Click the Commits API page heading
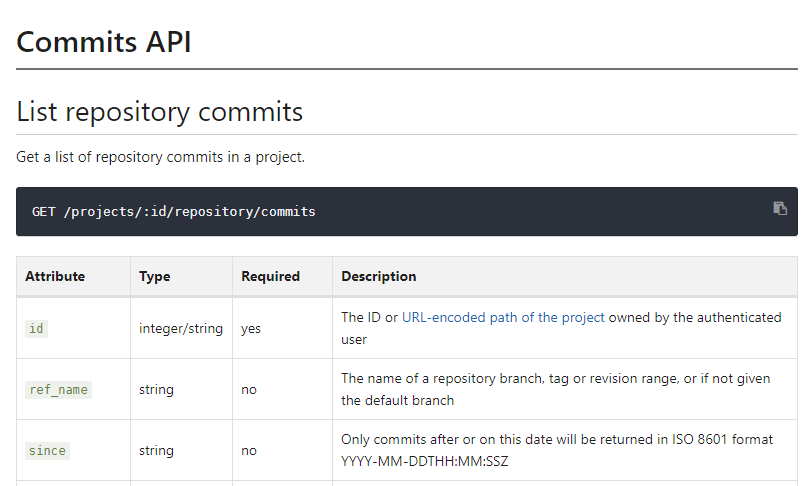This screenshot has height=486, width=807. point(104,42)
